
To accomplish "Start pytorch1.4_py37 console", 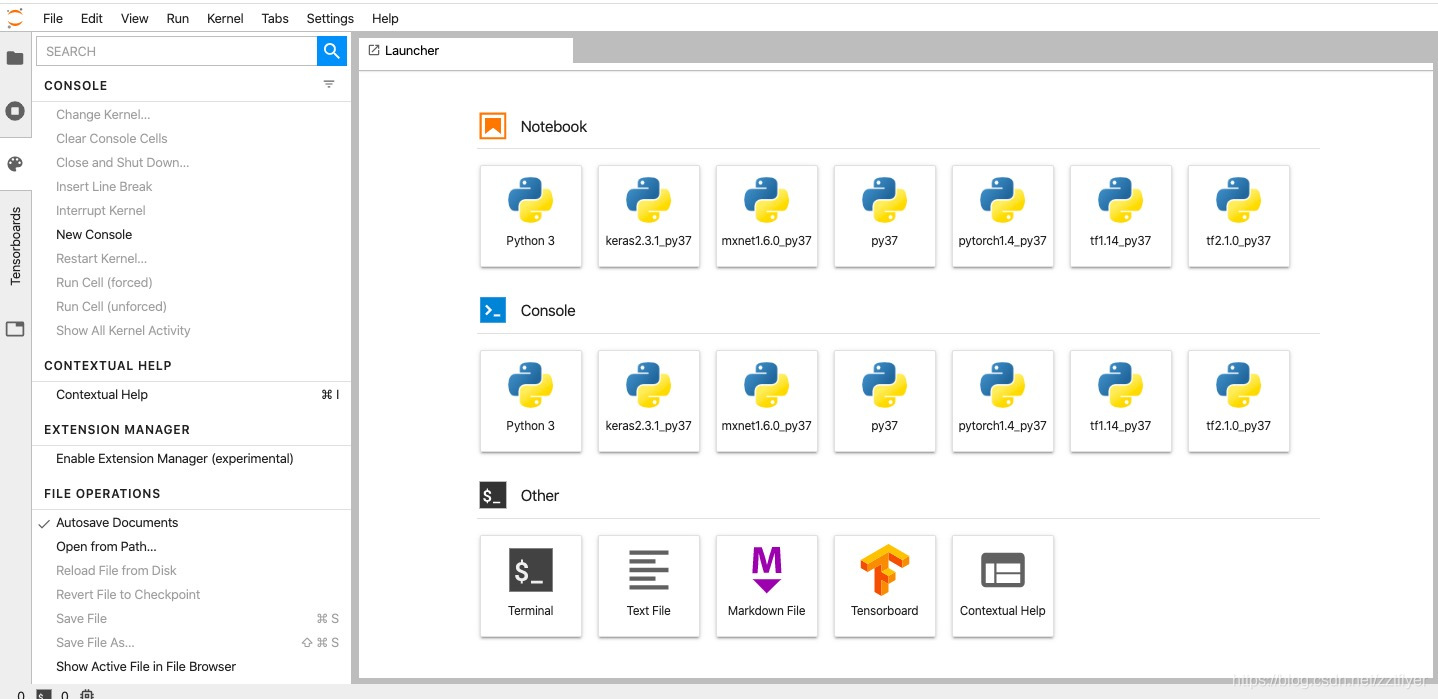I will point(1003,401).
